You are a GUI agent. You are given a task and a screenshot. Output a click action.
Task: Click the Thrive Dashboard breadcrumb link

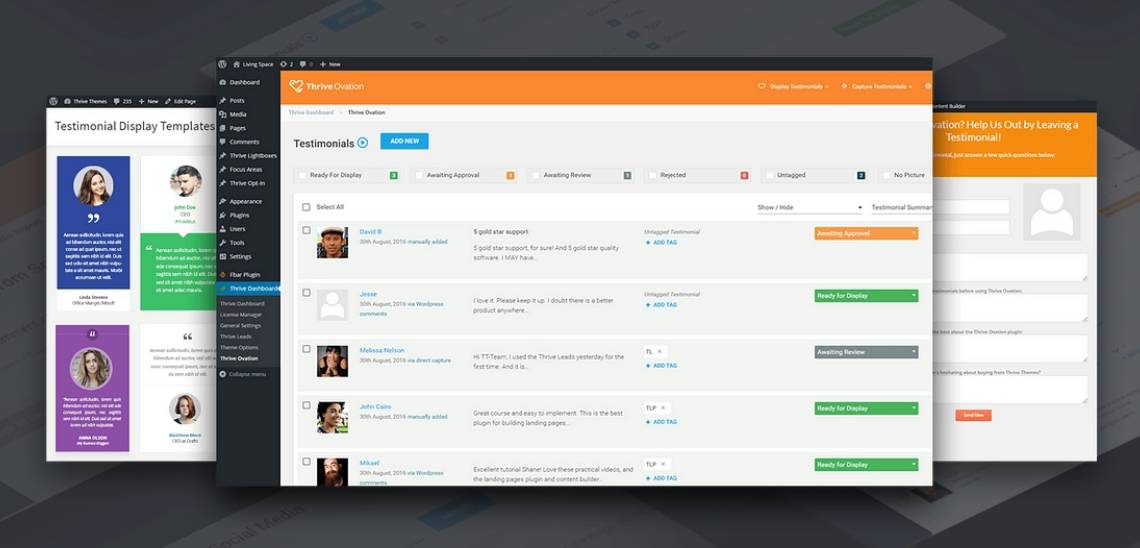311,113
